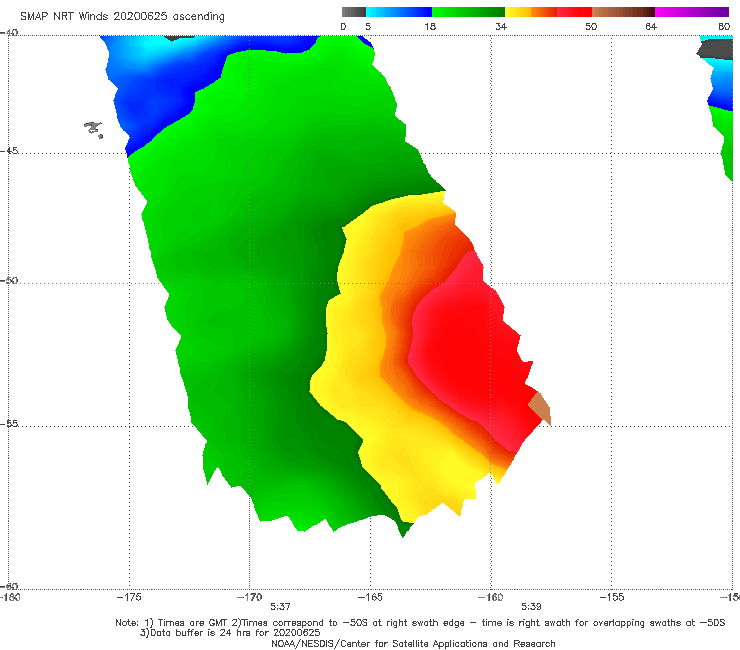The height and width of the screenshot is (650, 740).
Task: Click the color bar label "80"
Action: point(724,26)
